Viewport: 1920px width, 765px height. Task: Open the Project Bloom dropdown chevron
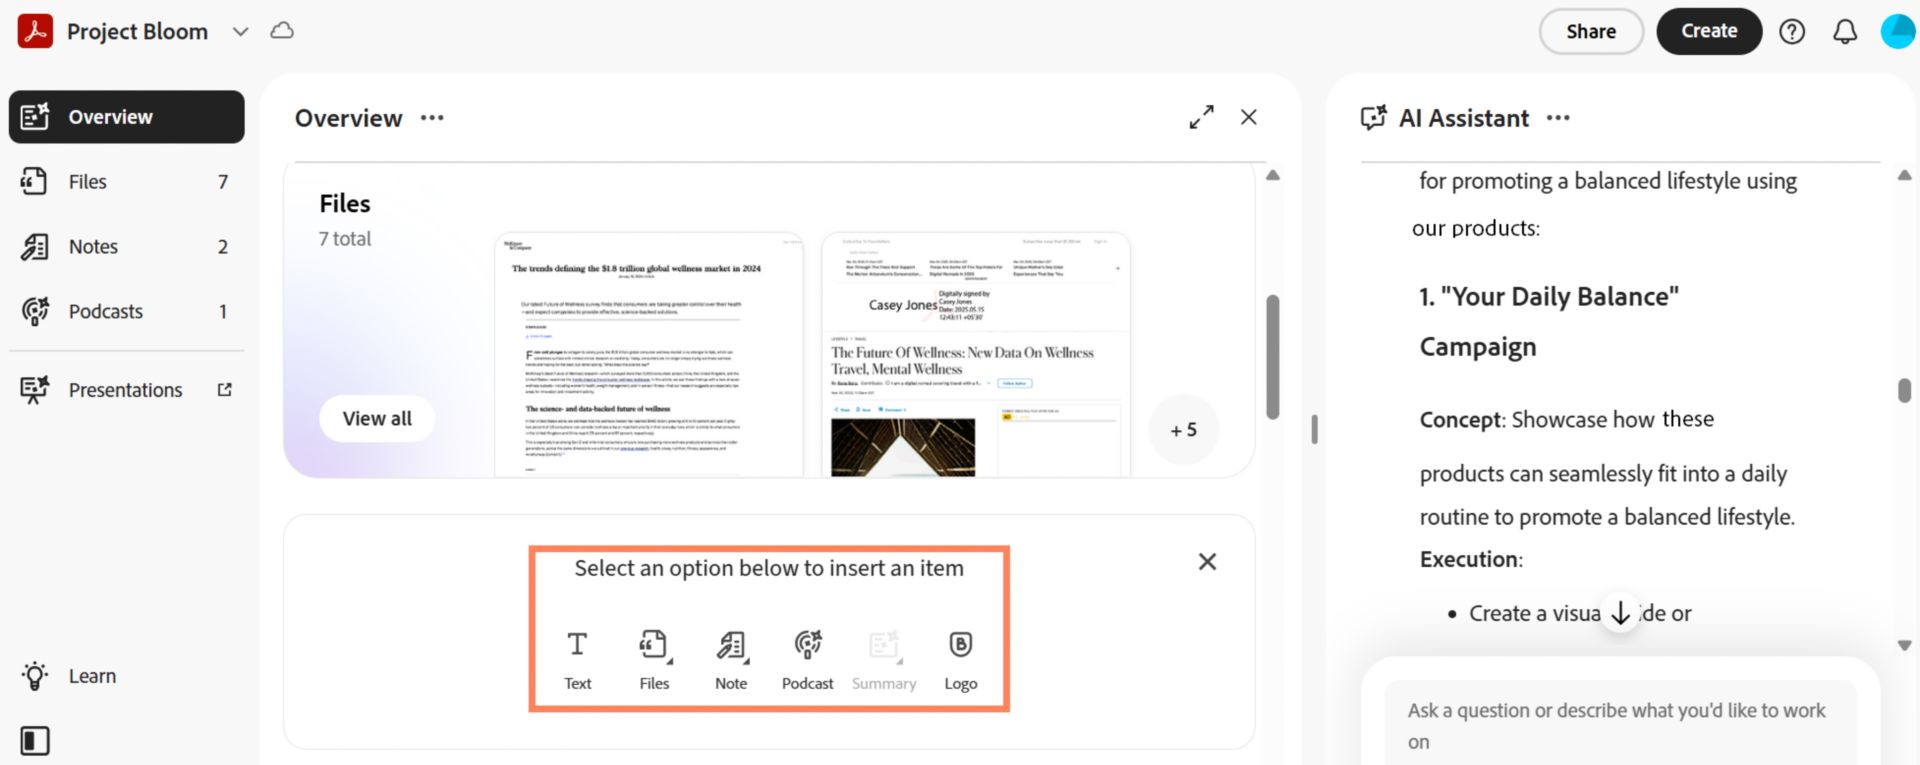[x=240, y=31]
